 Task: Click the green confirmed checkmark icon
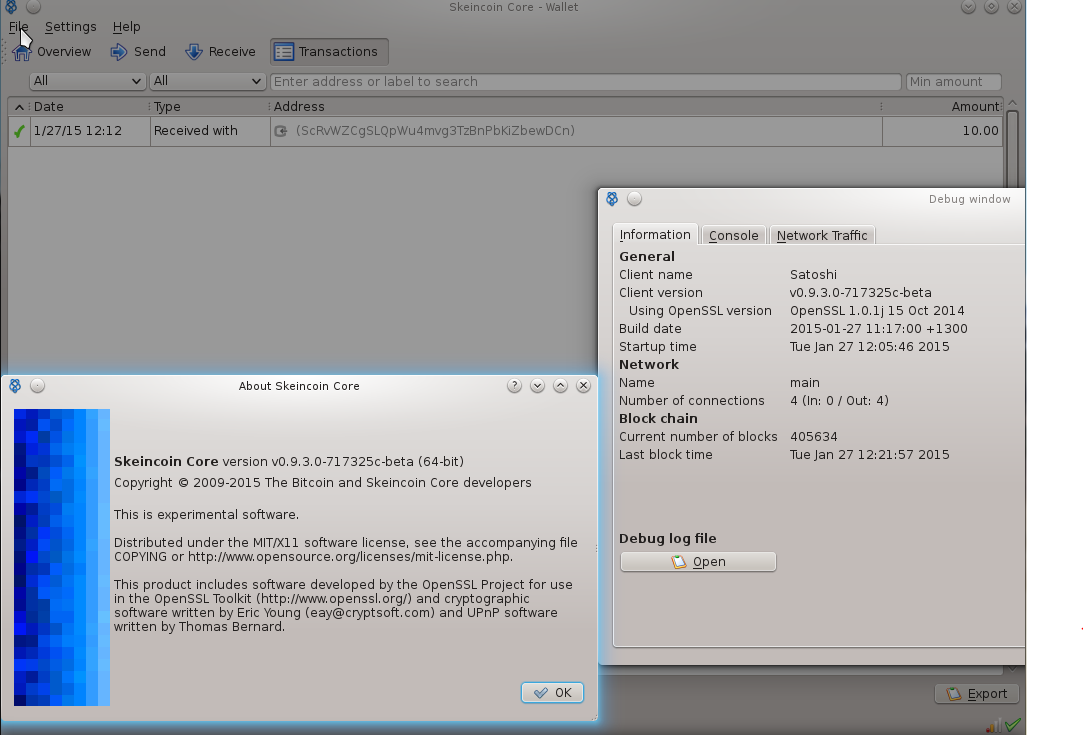(19, 131)
